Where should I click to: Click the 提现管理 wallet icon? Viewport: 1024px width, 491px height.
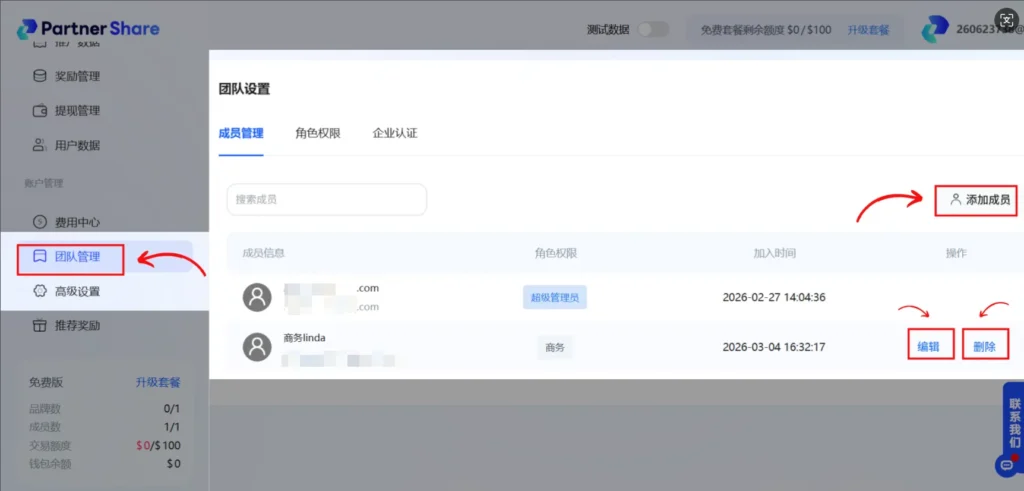pyautogui.click(x=39, y=111)
